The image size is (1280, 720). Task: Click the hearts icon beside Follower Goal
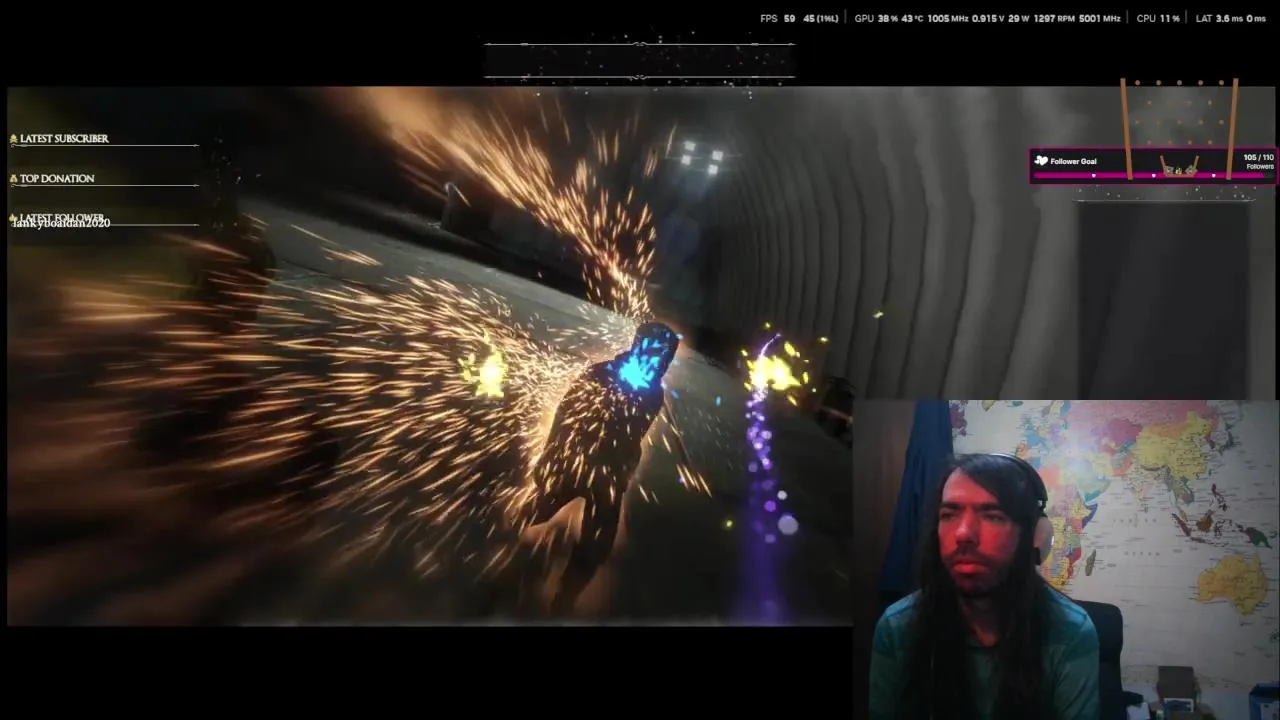coord(1041,161)
